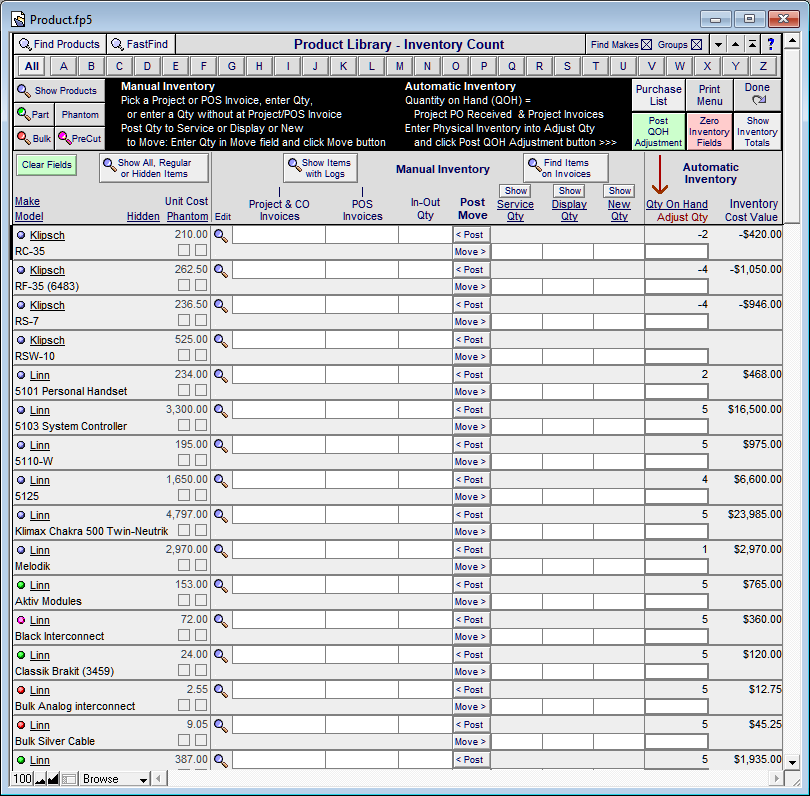Click the Product.fp5 window title icon
Viewport: 810px width, 796px height.
19,20
